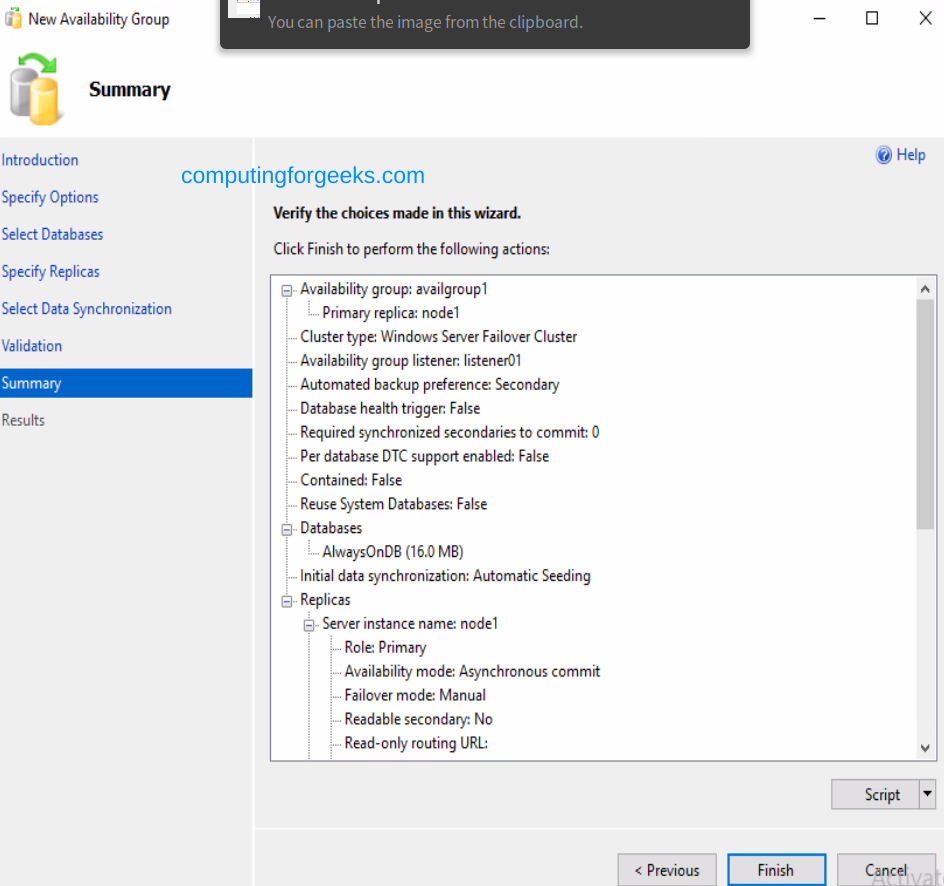Click the scrollbar up arrow
The image size is (944, 886).
click(925, 288)
